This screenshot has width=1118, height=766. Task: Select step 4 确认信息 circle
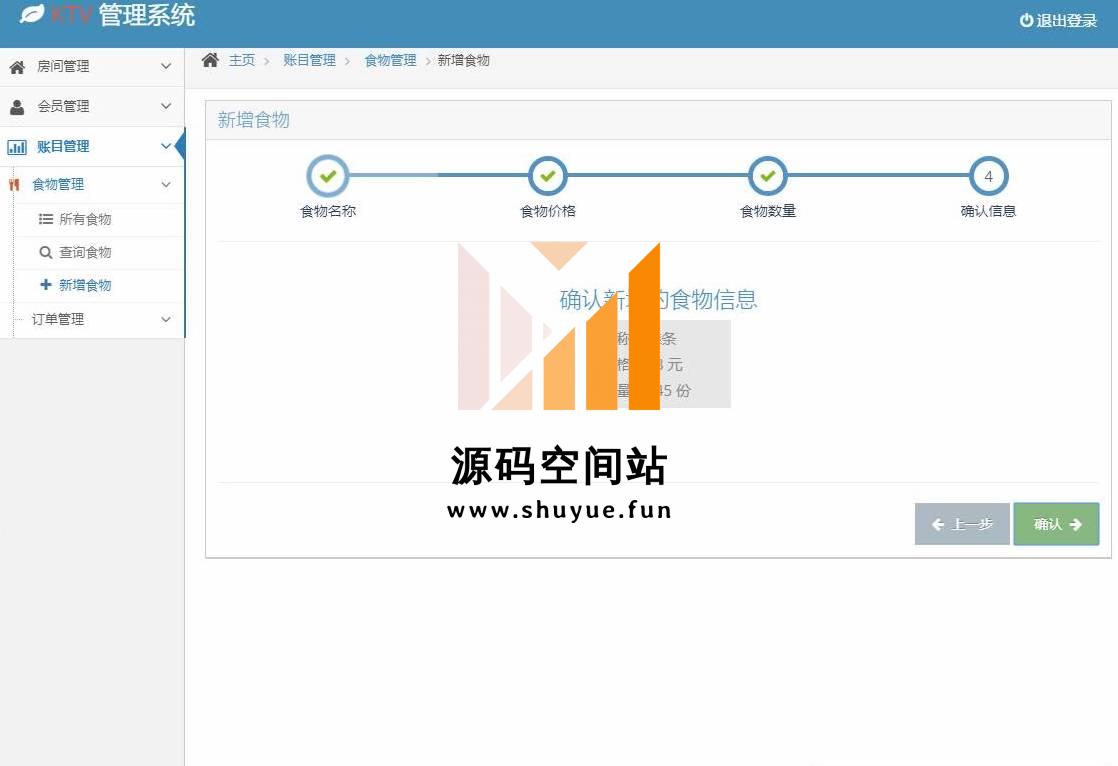[988, 176]
